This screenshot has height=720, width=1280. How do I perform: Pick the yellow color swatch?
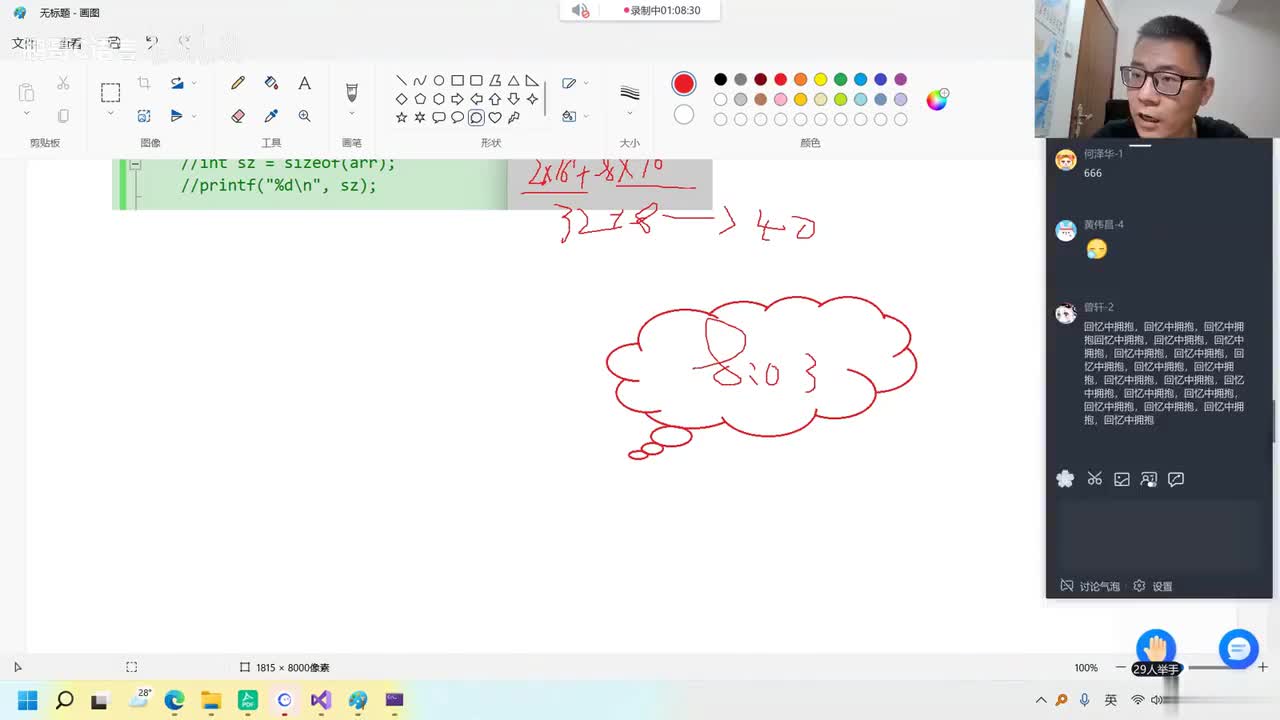pos(820,80)
